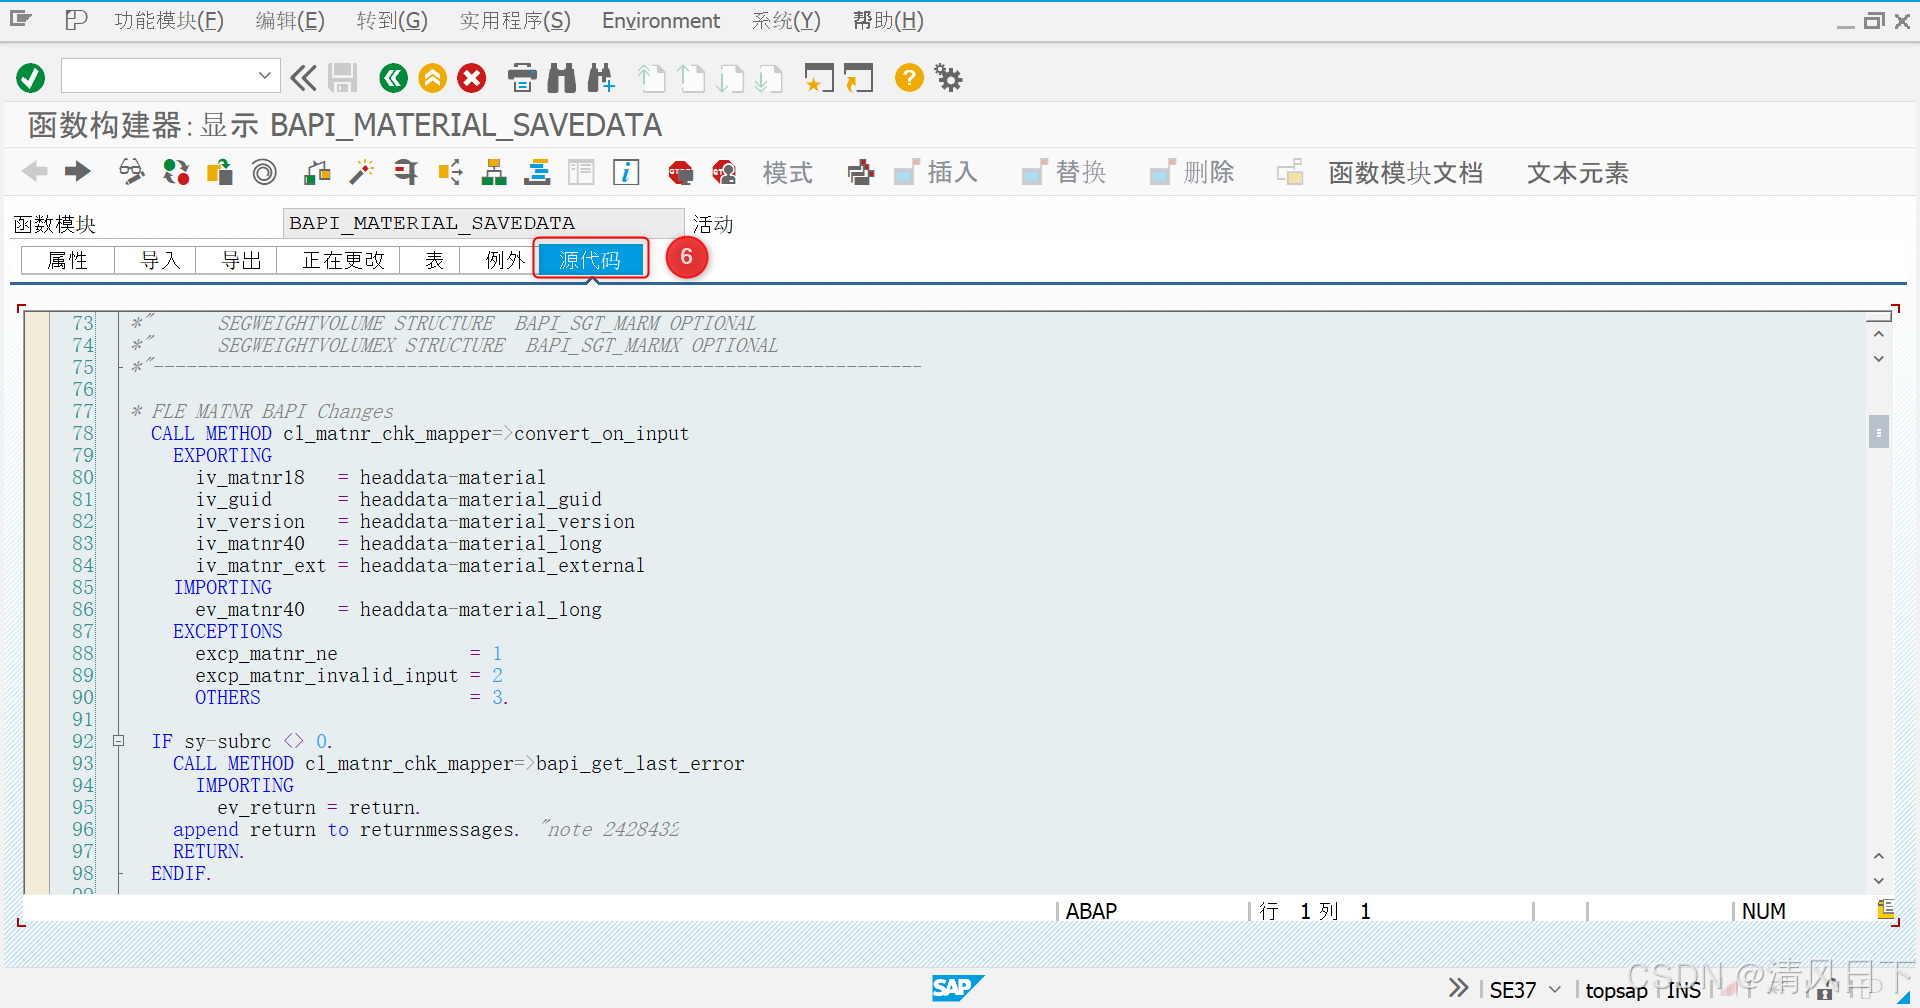Click the ABAP label in editor status bar

point(1091,911)
